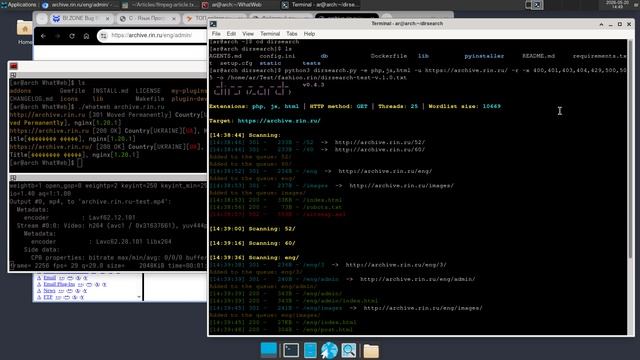Click the dirsearch terminal vertical scrollbar
Image resolution: width=640 pixels, height=360 pixels.
click(x=630, y=150)
